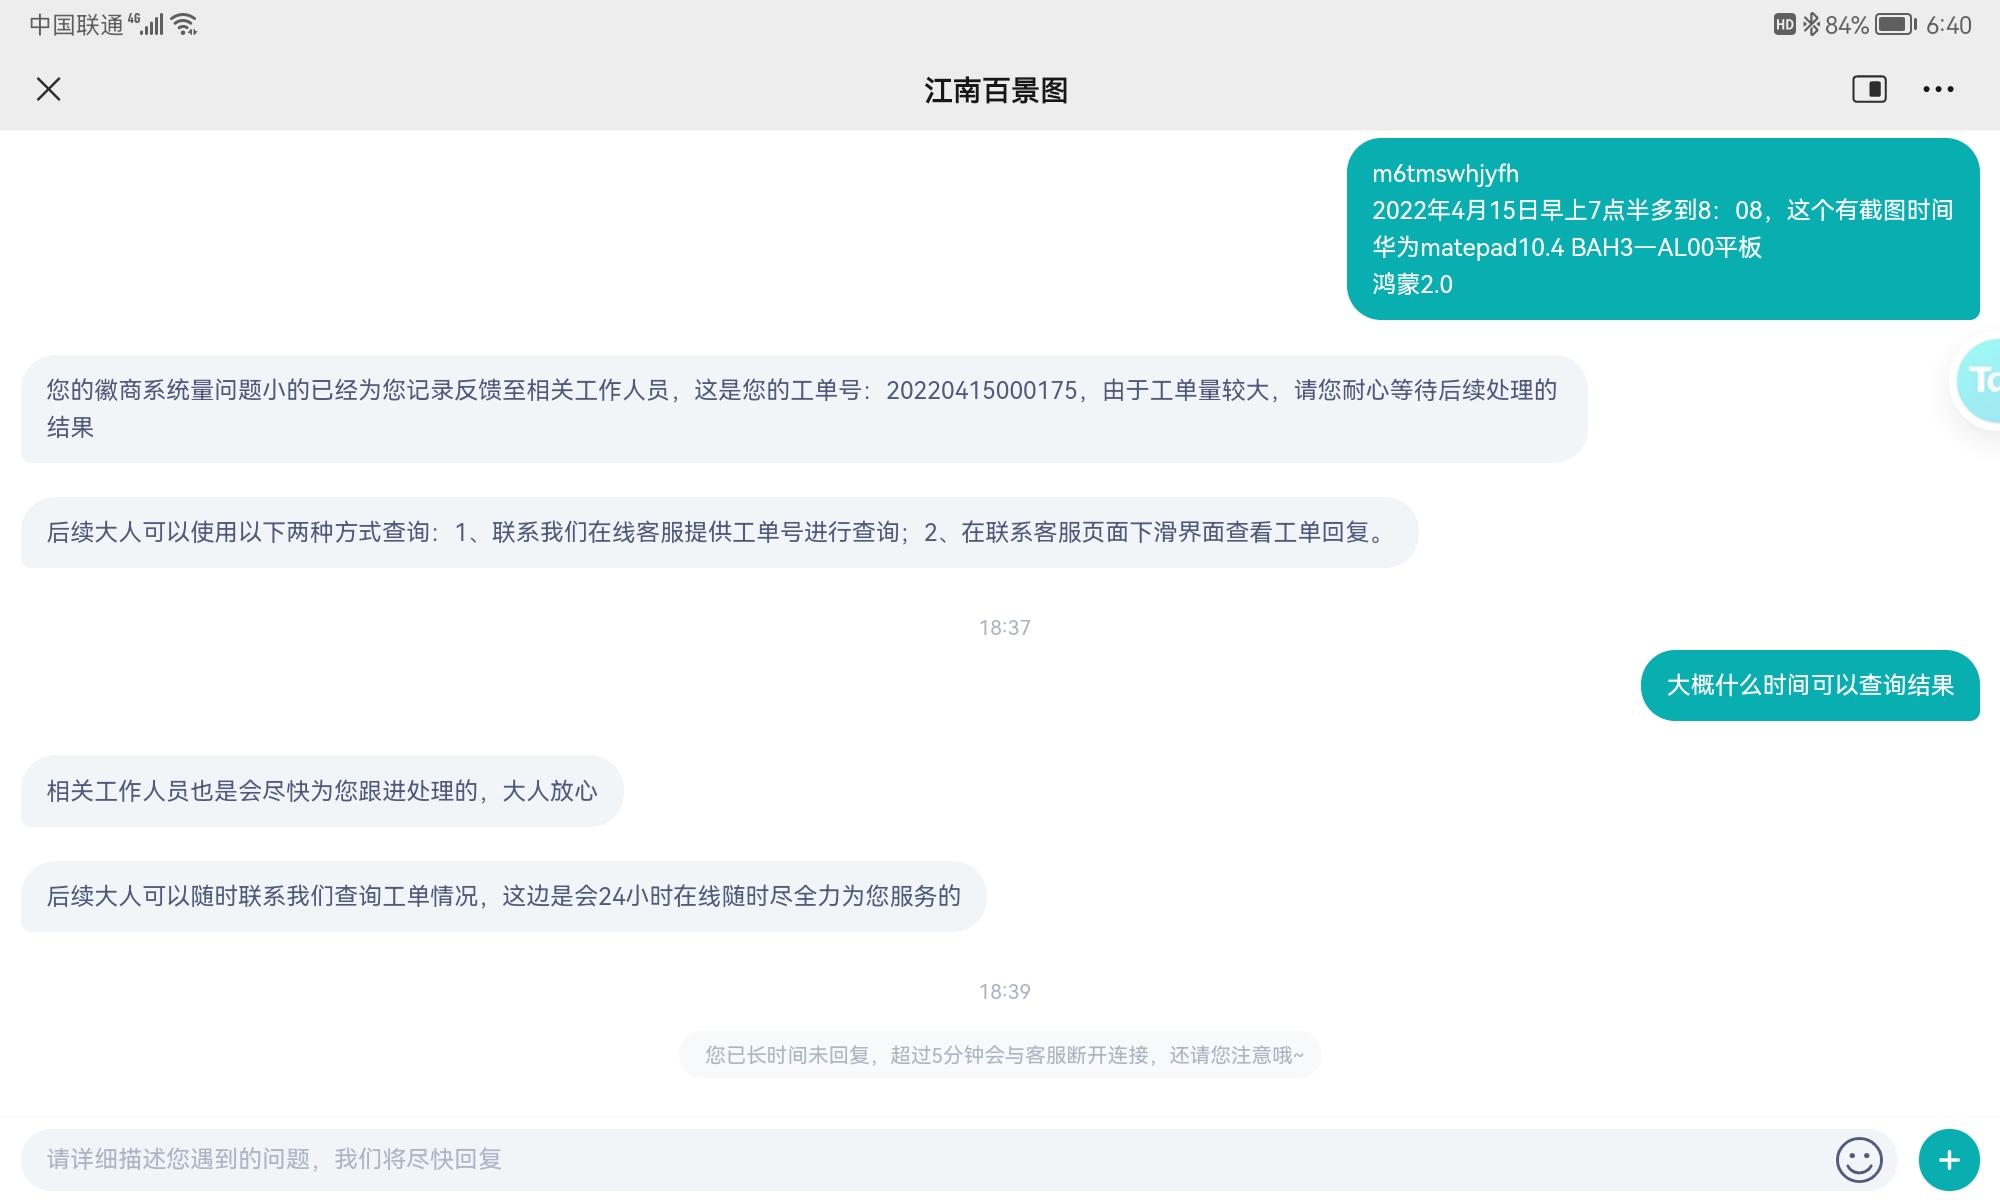Close the 江南百景图 chat page
The width and height of the screenshot is (2000, 1200).
[x=48, y=89]
